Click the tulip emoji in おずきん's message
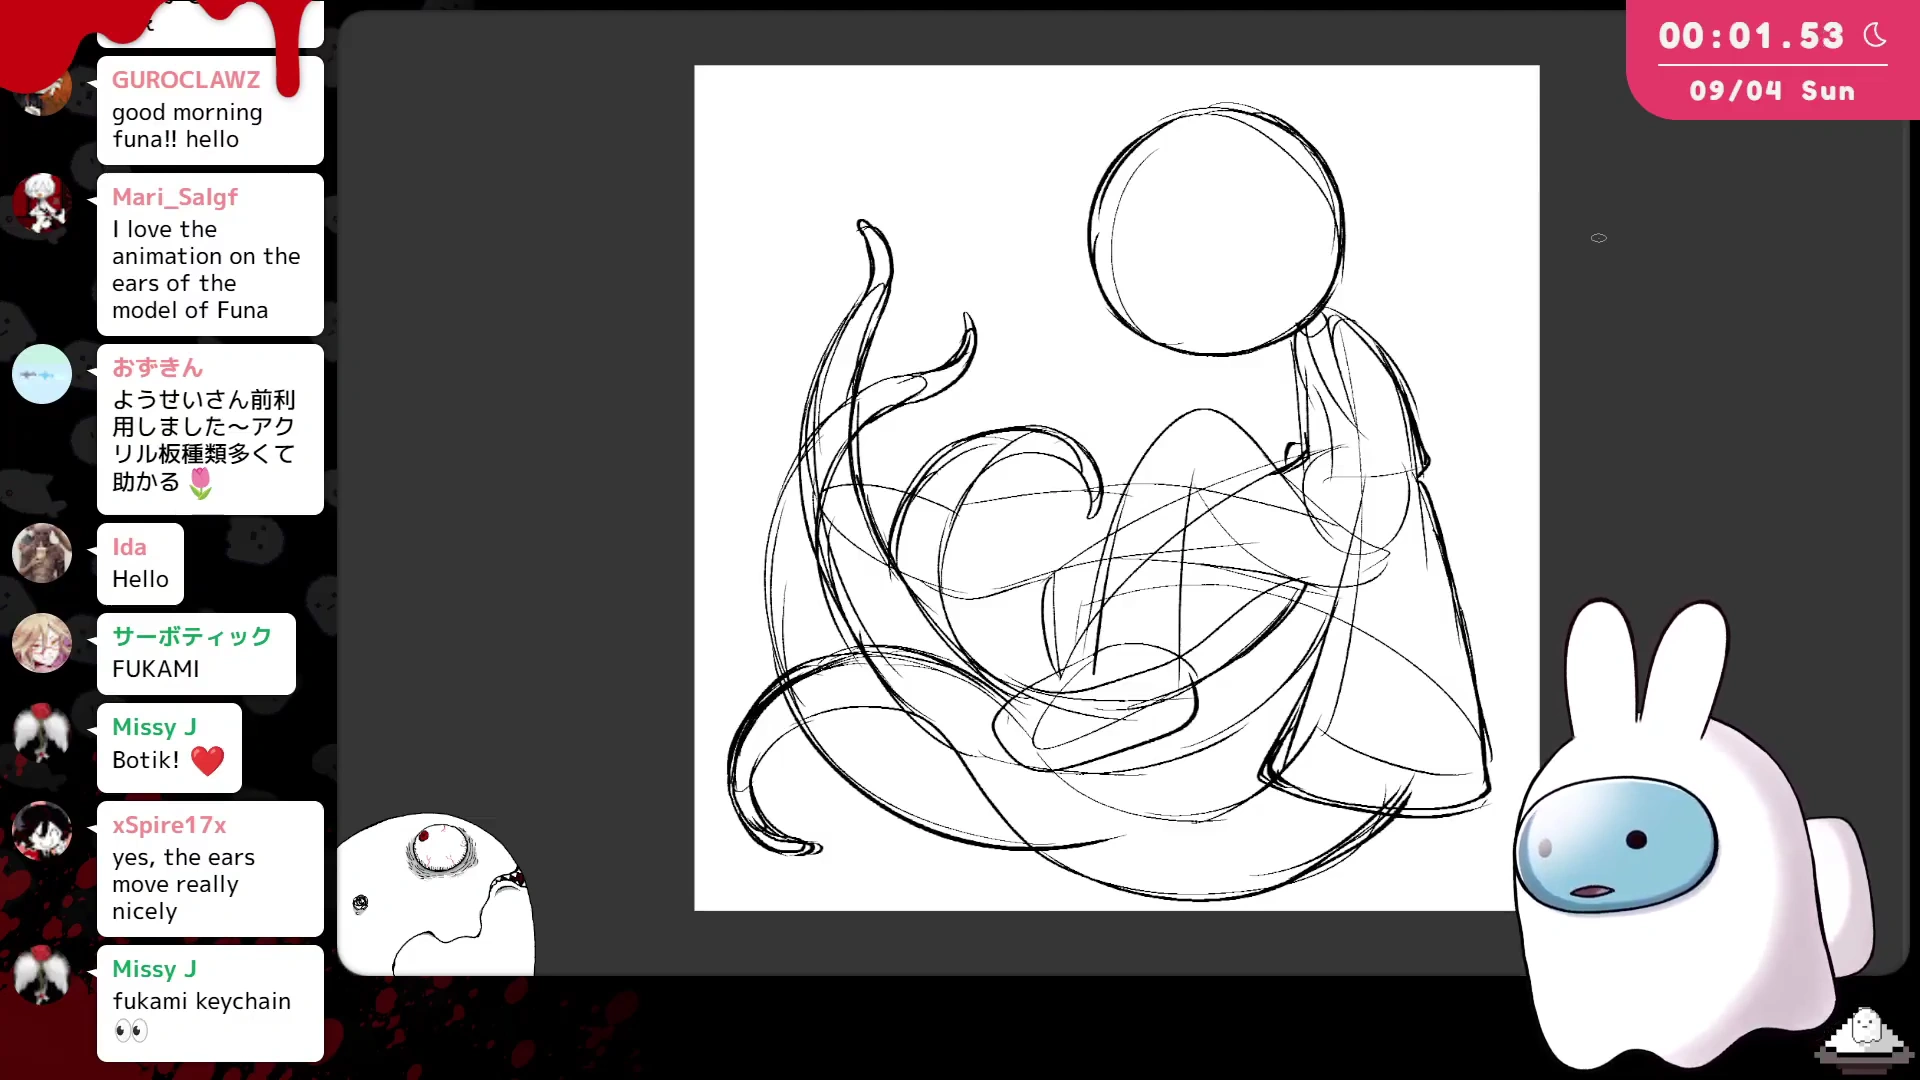This screenshot has height=1080, width=1920. (201, 484)
